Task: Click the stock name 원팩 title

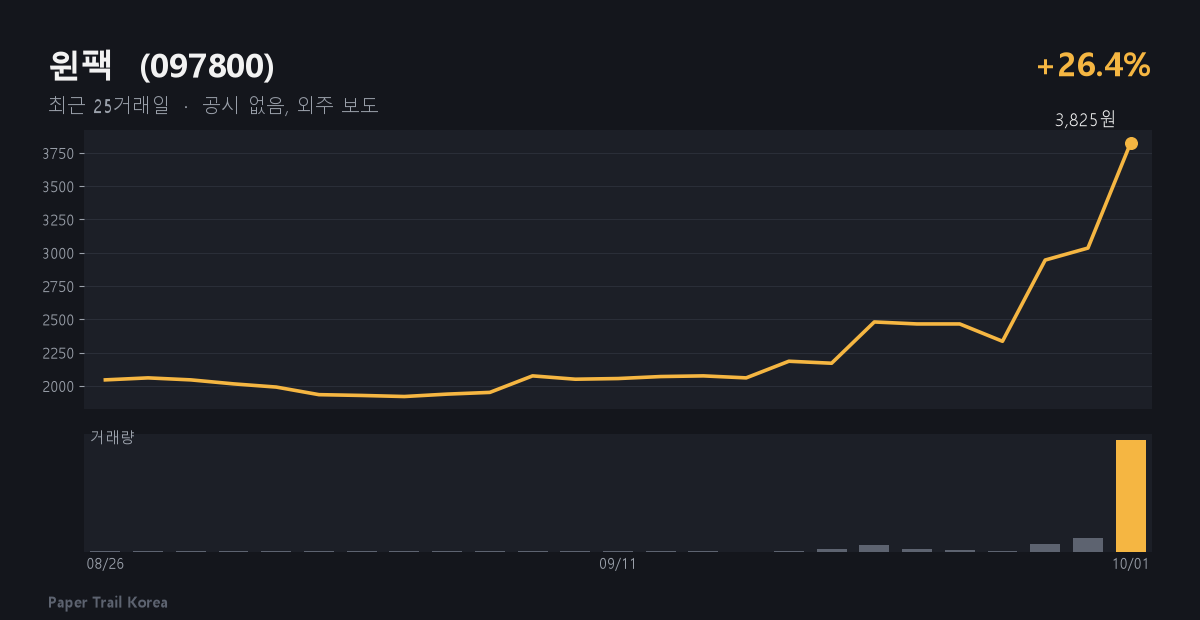Action: [x=80, y=66]
